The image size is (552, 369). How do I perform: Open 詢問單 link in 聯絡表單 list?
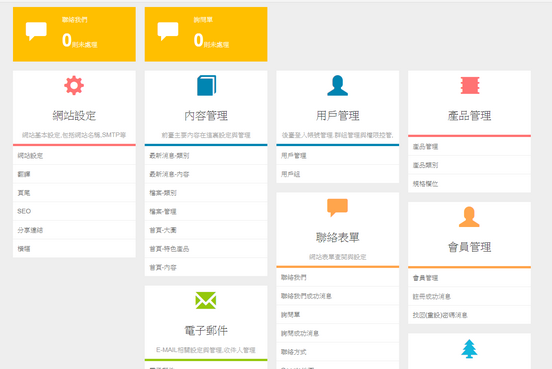click(x=290, y=315)
